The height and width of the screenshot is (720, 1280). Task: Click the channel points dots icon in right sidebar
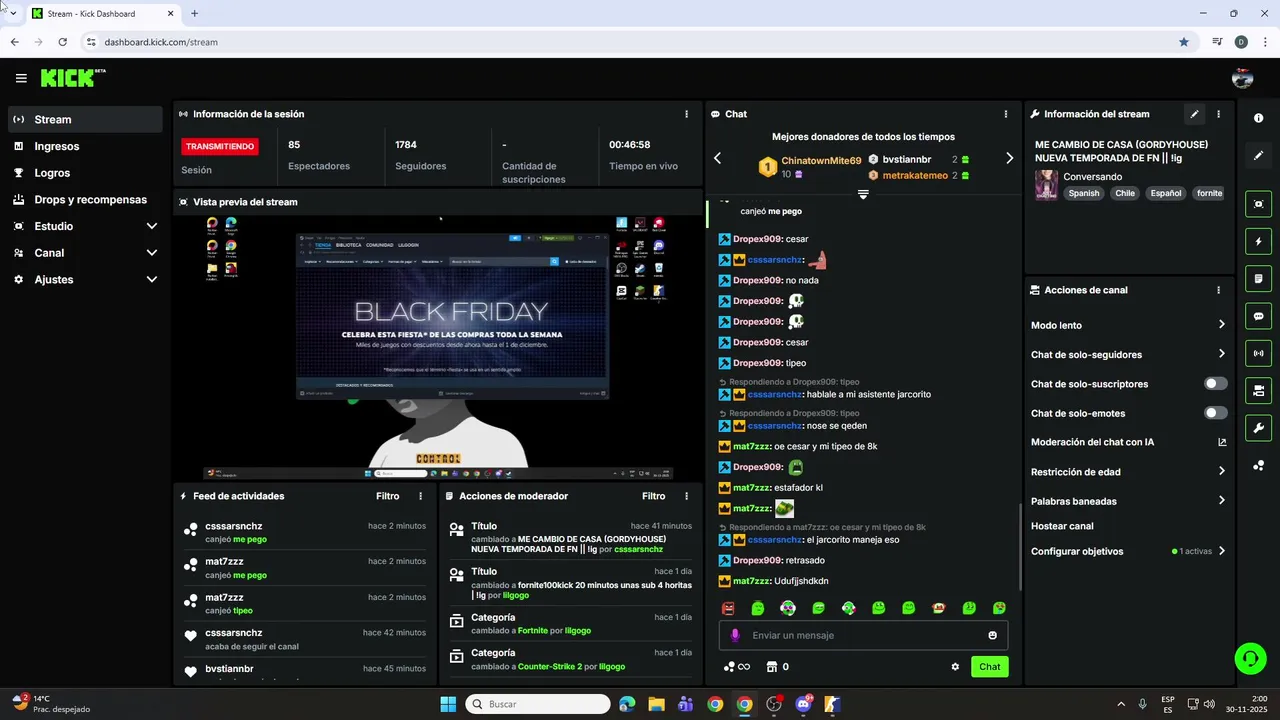pos(1258,466)
